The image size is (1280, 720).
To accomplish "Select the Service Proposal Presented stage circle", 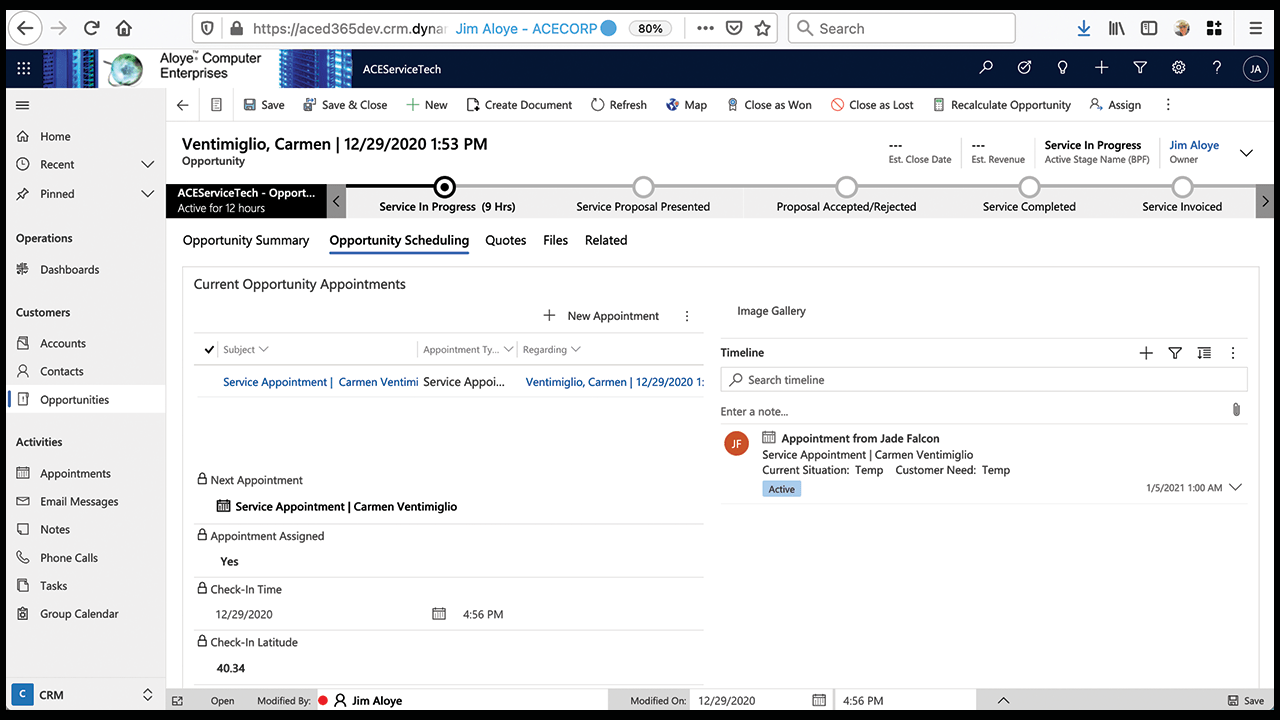I will click(x=643, y=187).
